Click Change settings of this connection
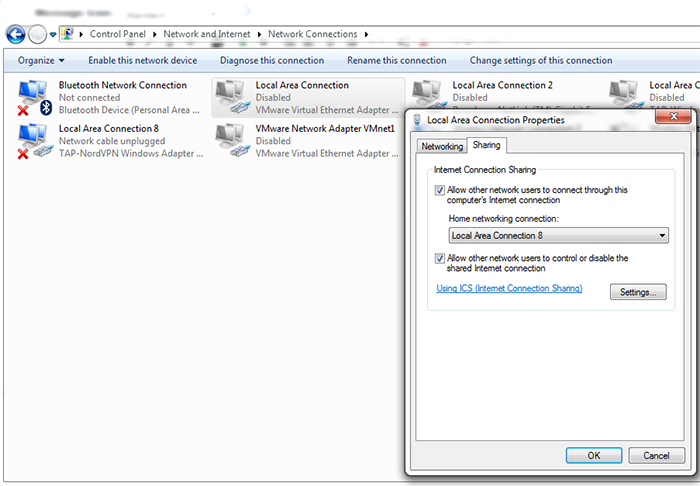The height and width of the screenshot is (486, 700). (541, 60)
